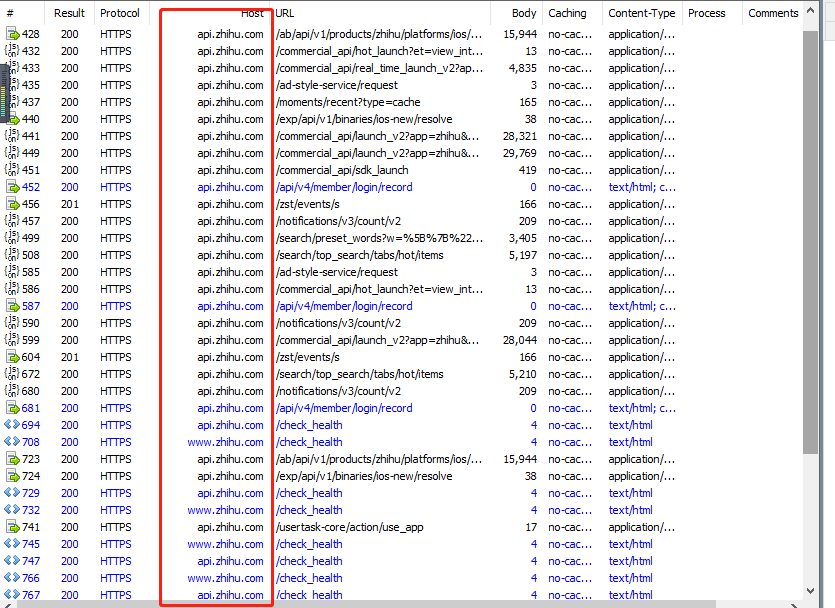The height and width of the screenshot is (608, 835).
Task: Click the horizontal scrollbar at the bottom
Action: pyautogui.click(x=400, y=603)
